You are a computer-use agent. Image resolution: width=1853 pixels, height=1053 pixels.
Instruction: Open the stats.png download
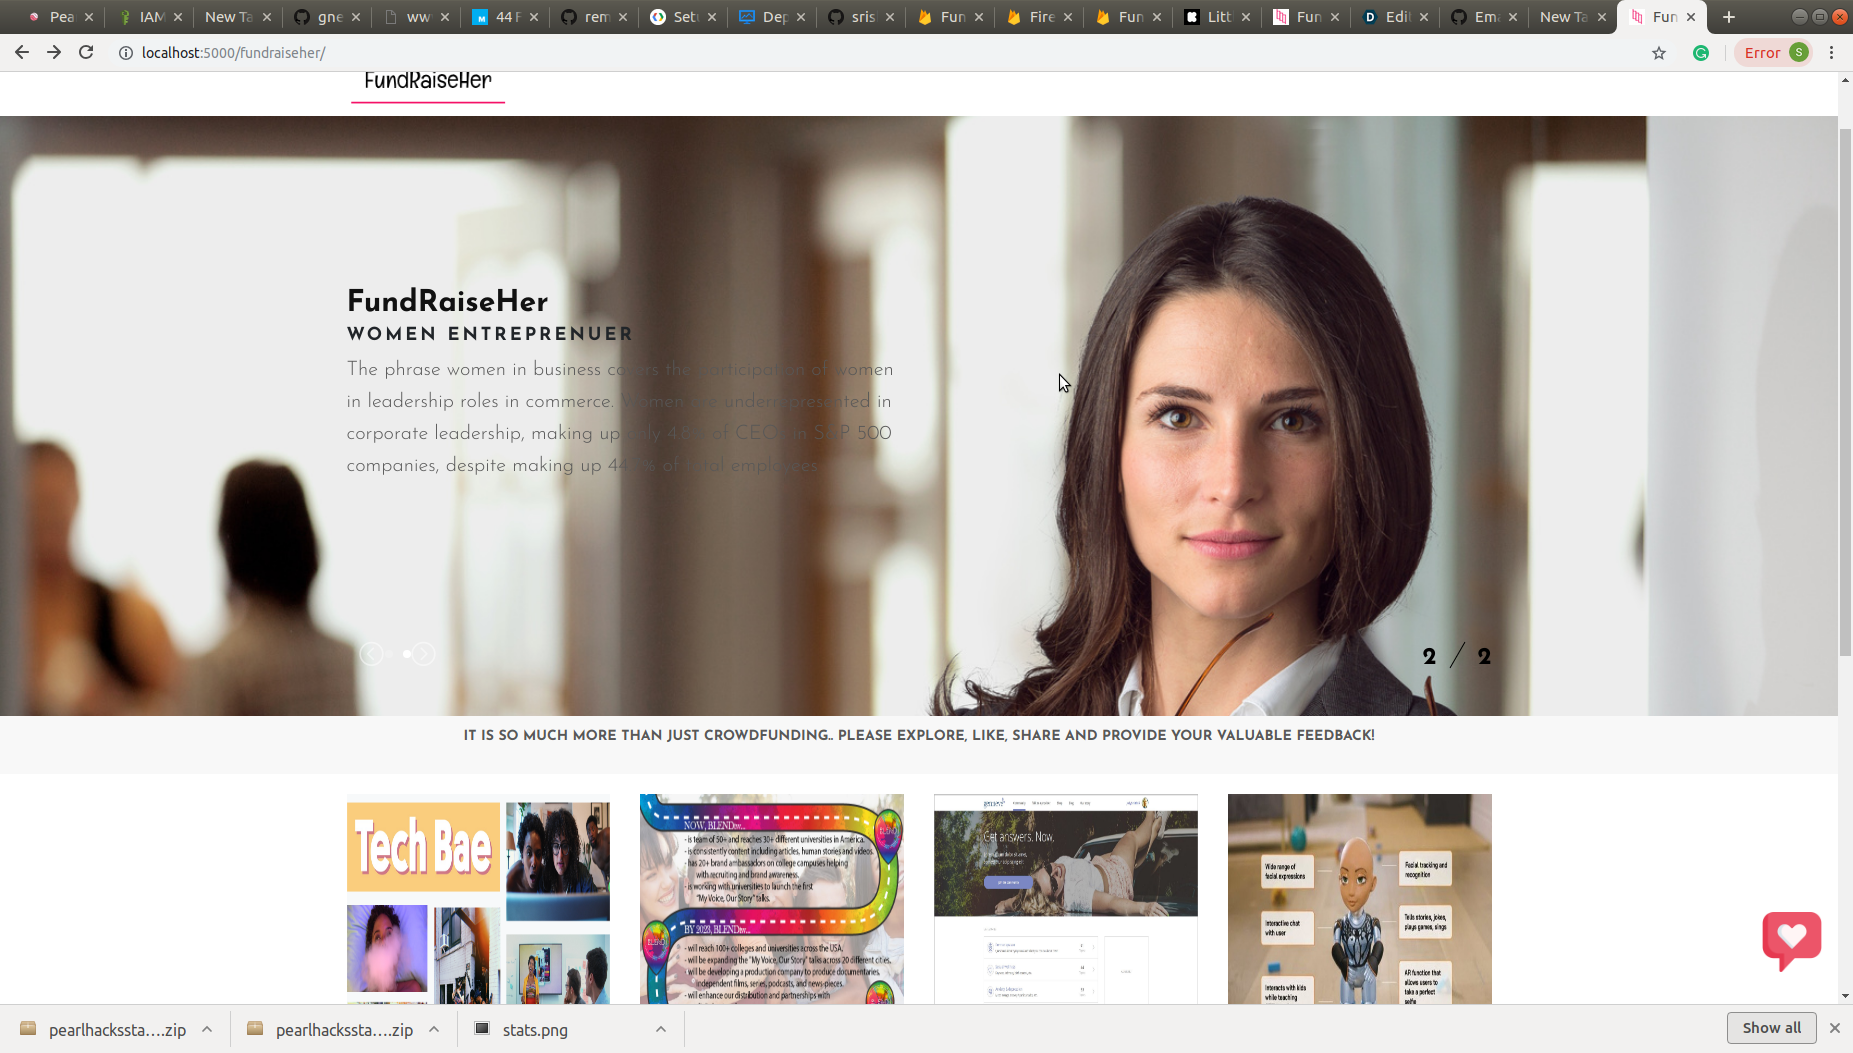point(534,1030)
